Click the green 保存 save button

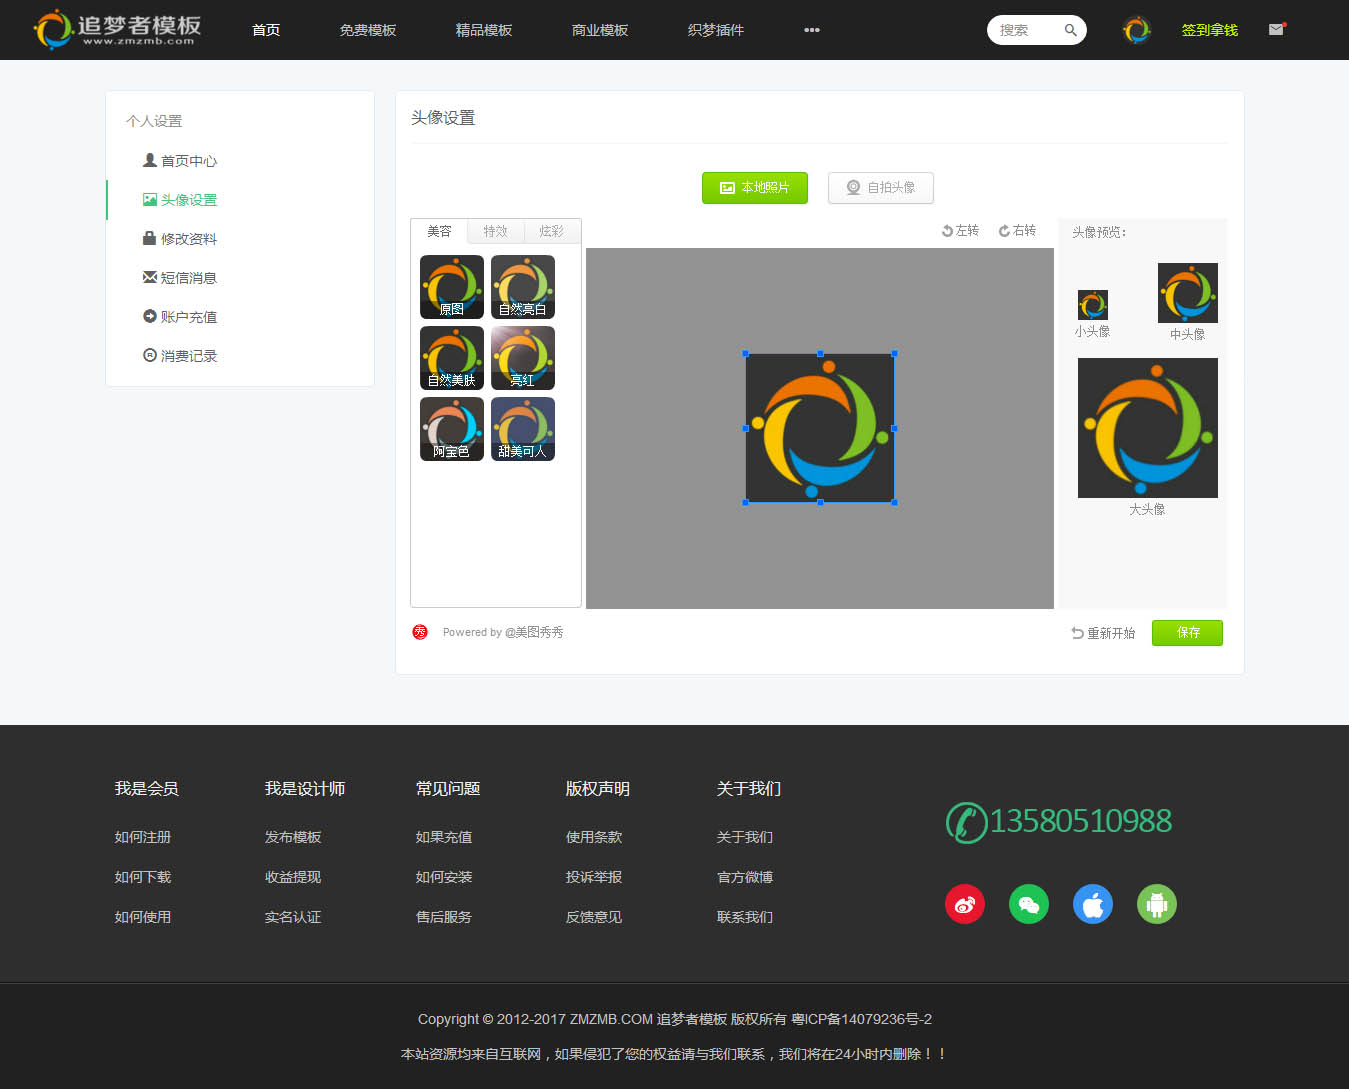(x=1187, y=633)
